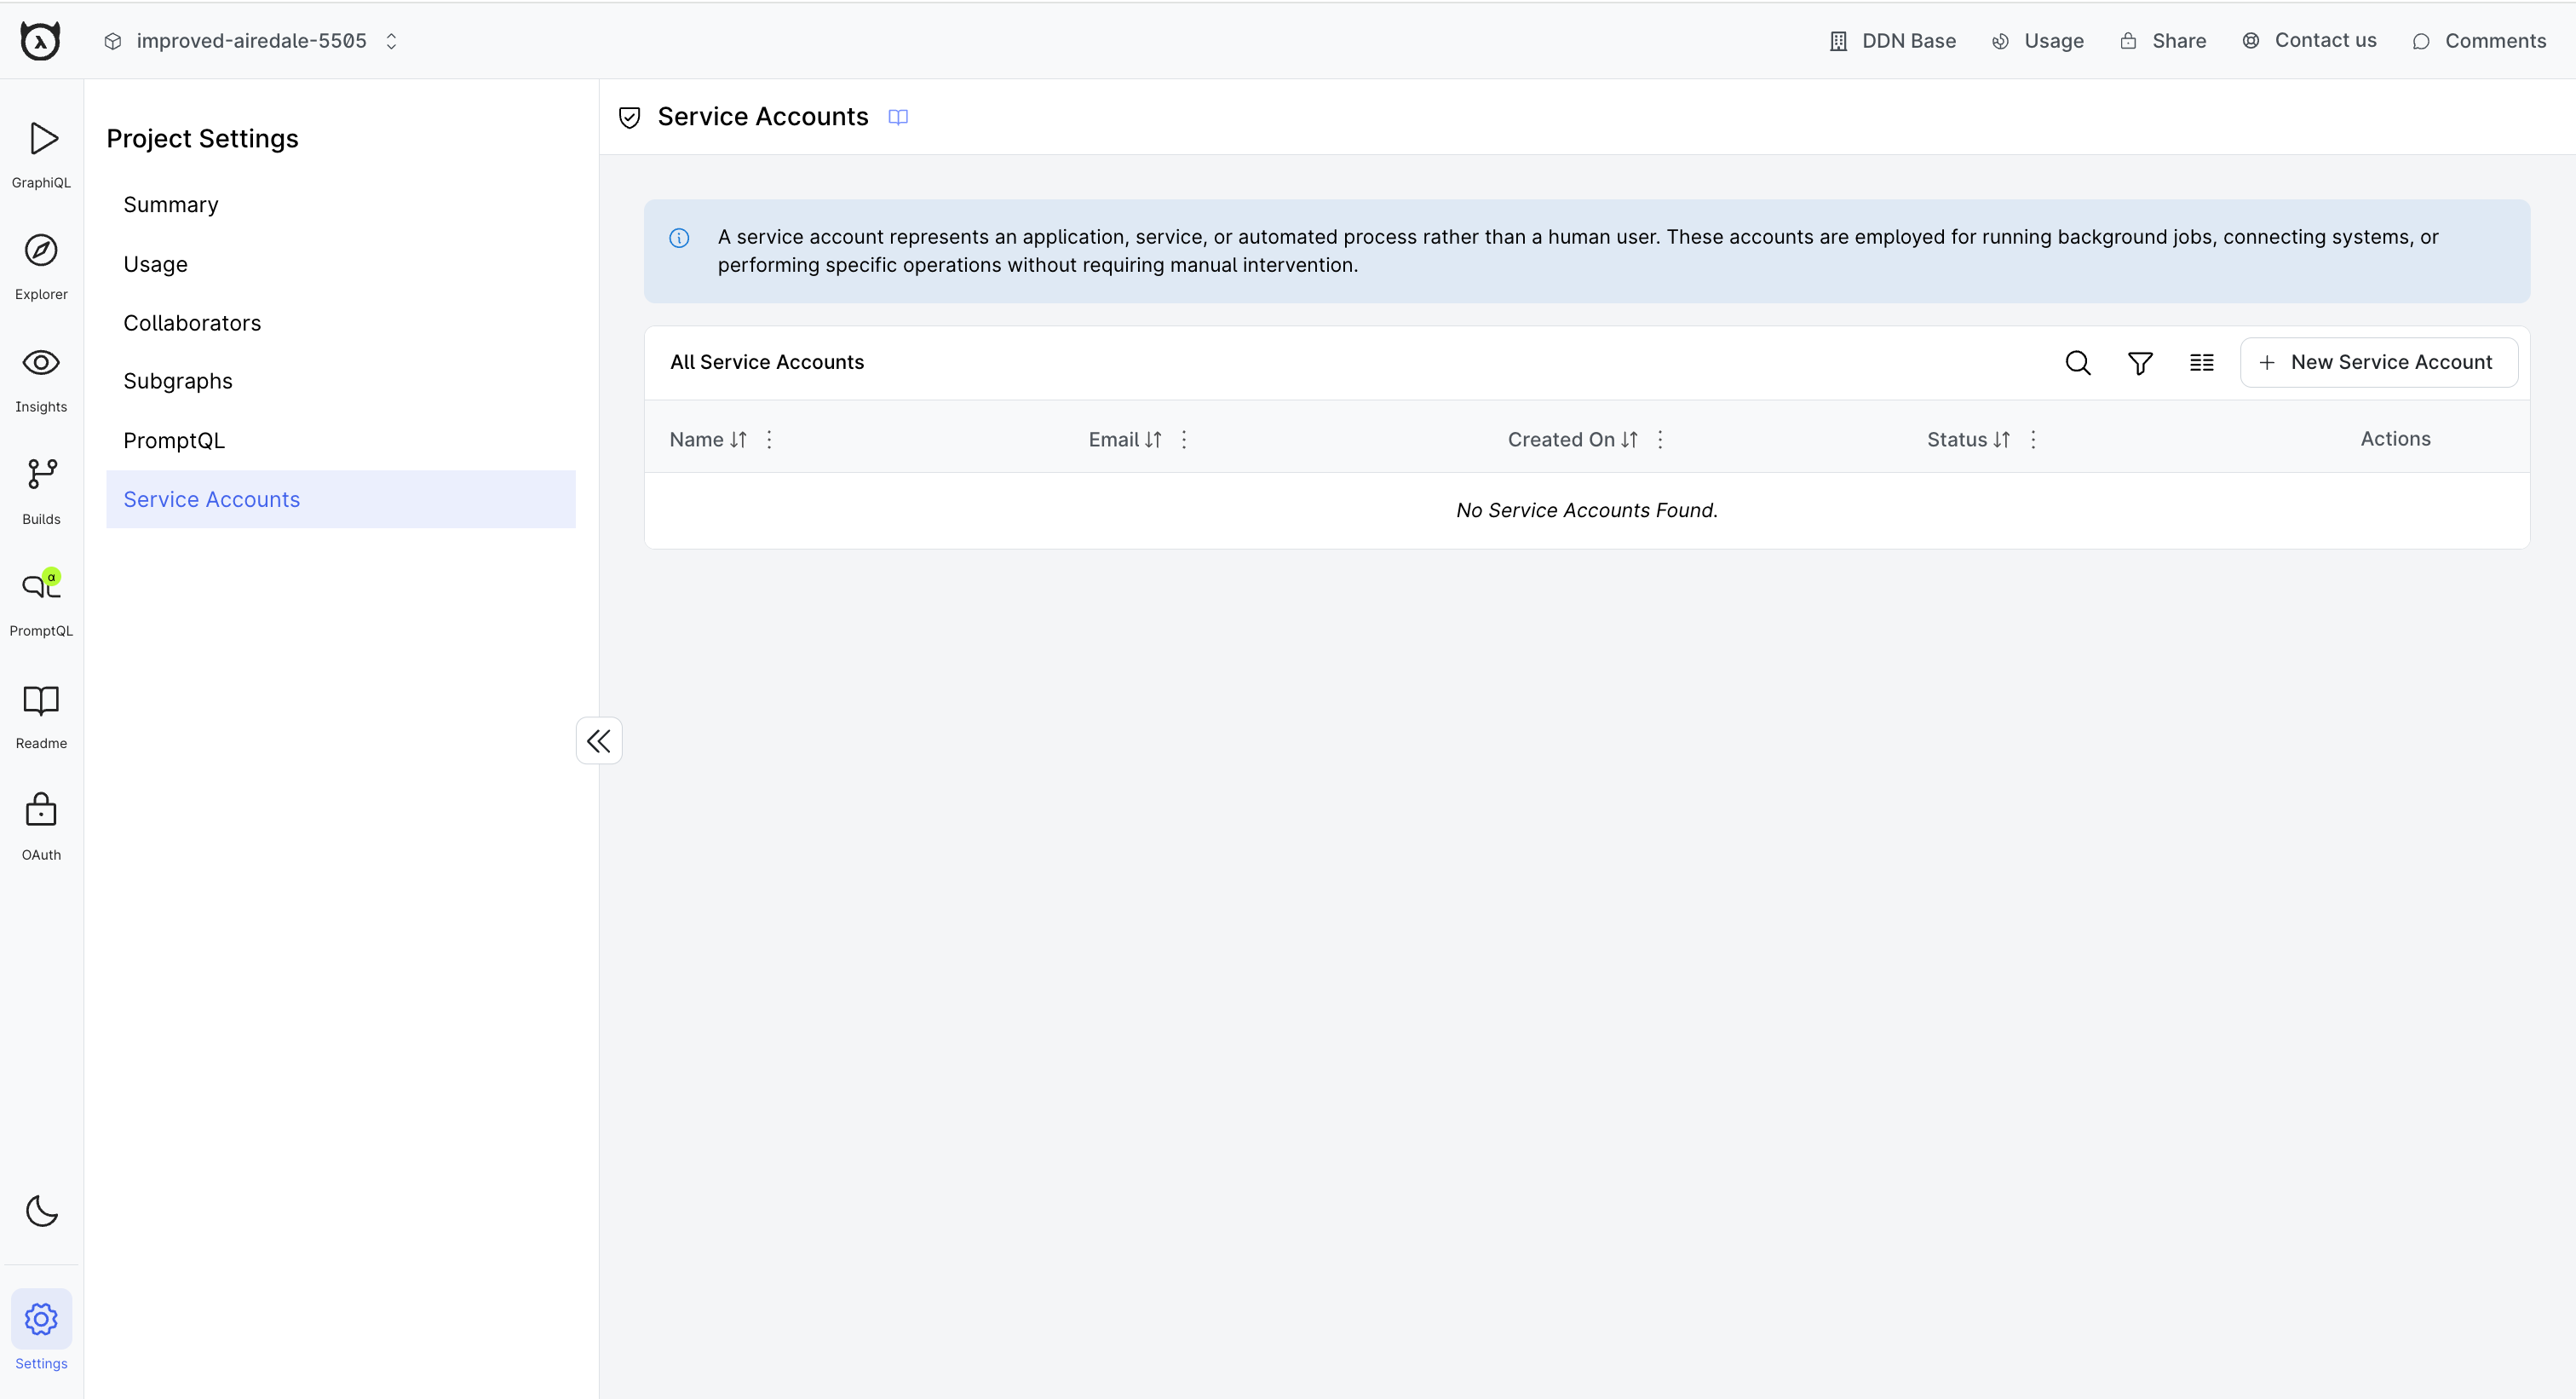
Task: Select the Collaborators menu item
Action: pos(193,322)
